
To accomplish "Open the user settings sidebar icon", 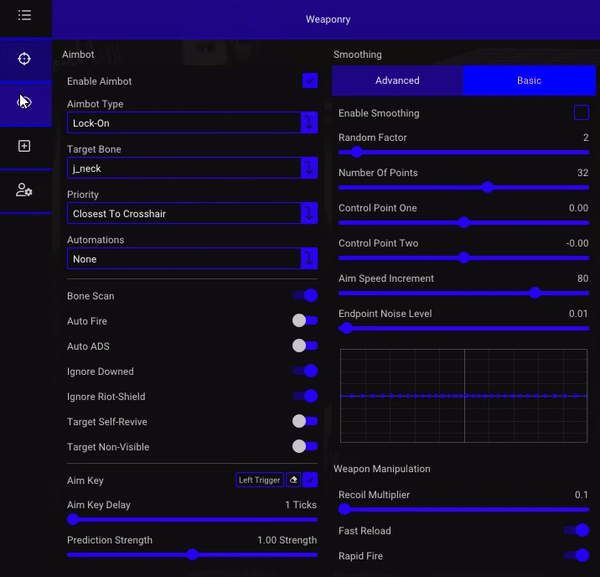I will coord(24,190).
